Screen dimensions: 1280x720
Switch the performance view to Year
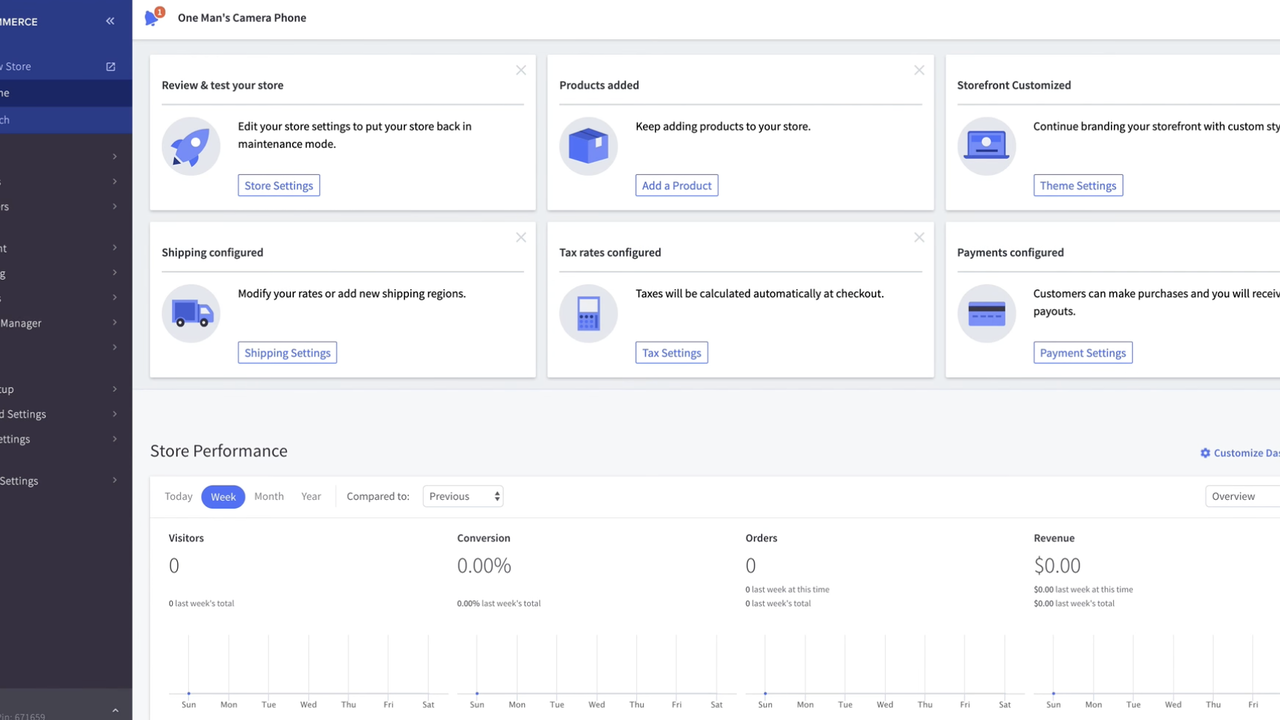tap(310, 496)
